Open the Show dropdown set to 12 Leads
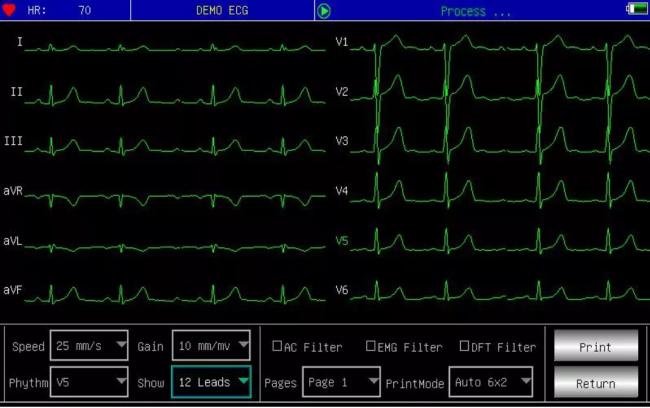650x408 pixels. pos(210,382)
